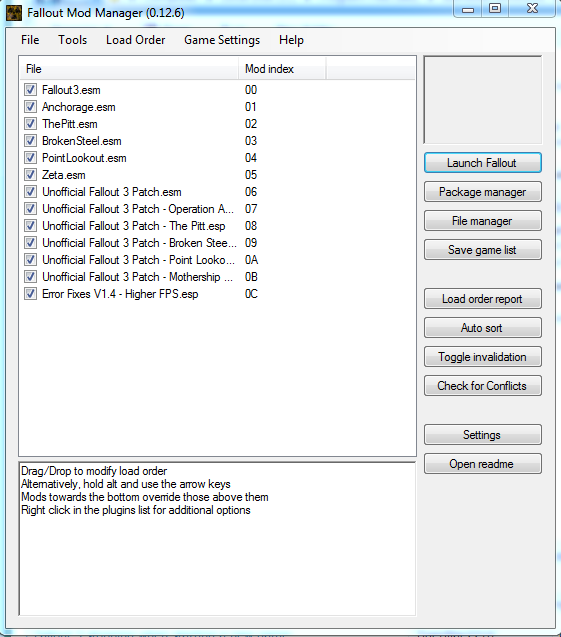
Task: Select the Anchorage.esm row text
Action: tap(78, 107)
